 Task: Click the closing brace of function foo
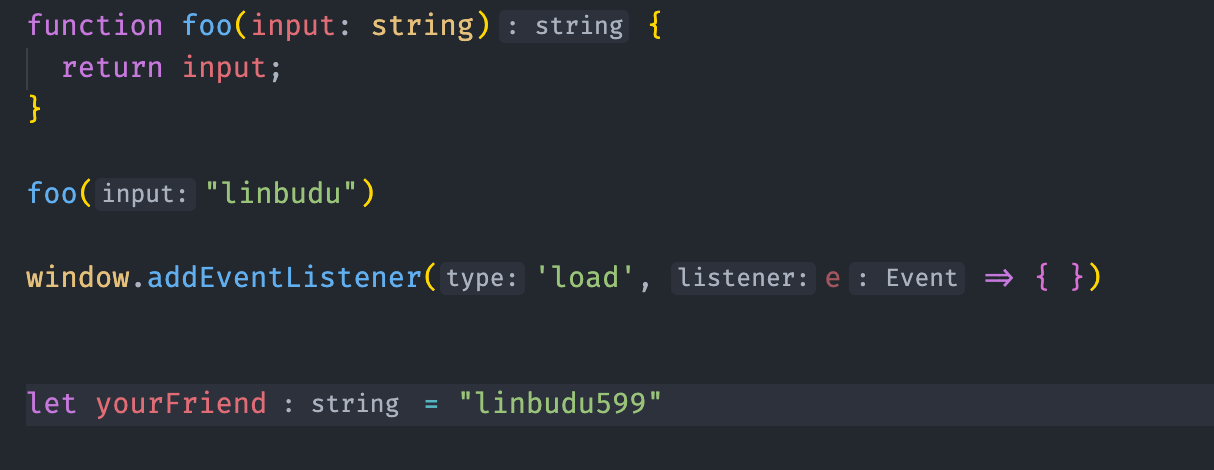(35, 107)
